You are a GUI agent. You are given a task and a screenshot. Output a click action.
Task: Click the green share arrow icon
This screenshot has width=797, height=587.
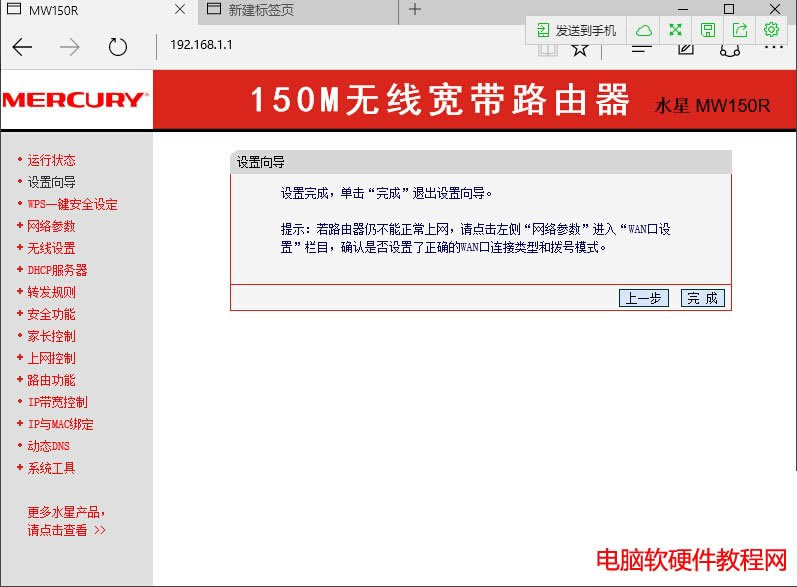coord(740,30)
